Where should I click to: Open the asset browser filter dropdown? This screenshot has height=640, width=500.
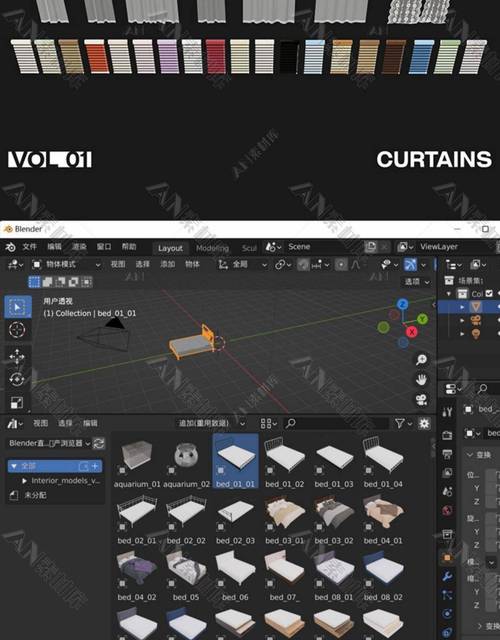point(403,424)
